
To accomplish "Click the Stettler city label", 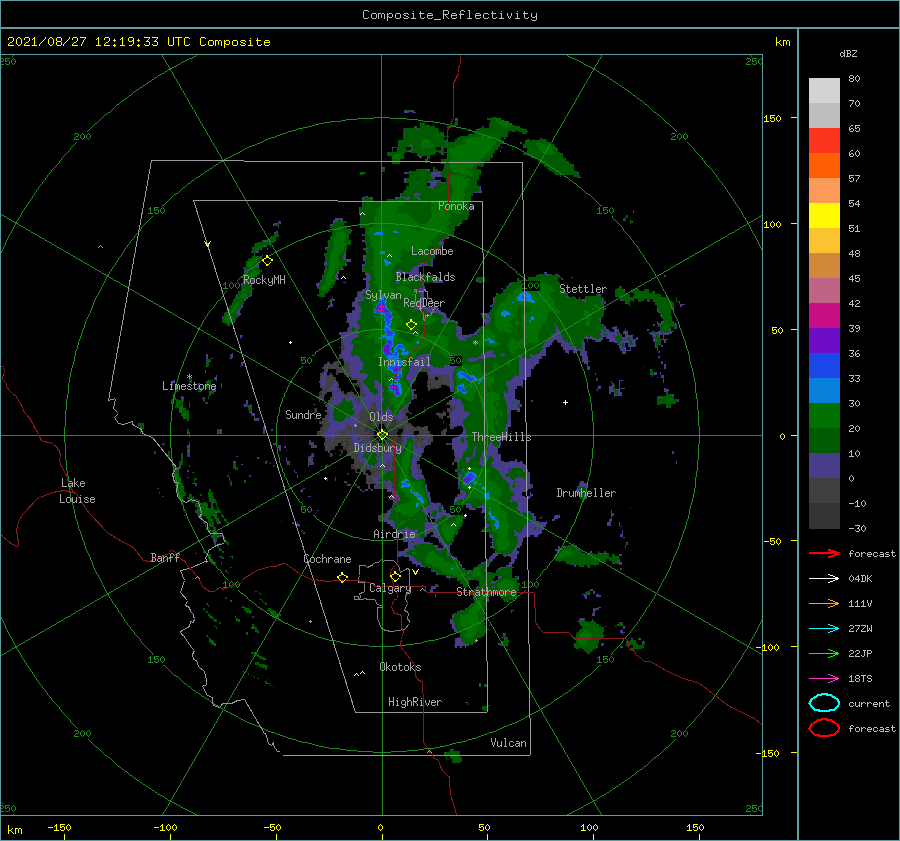I will point(583,289).
